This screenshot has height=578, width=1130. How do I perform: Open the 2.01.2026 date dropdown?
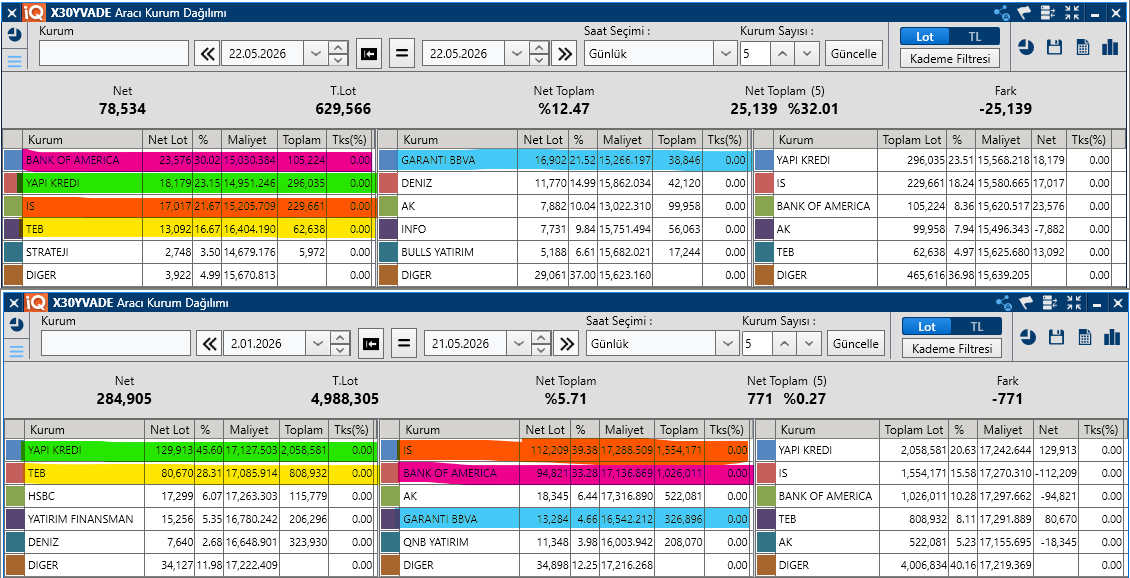(317, 344)
